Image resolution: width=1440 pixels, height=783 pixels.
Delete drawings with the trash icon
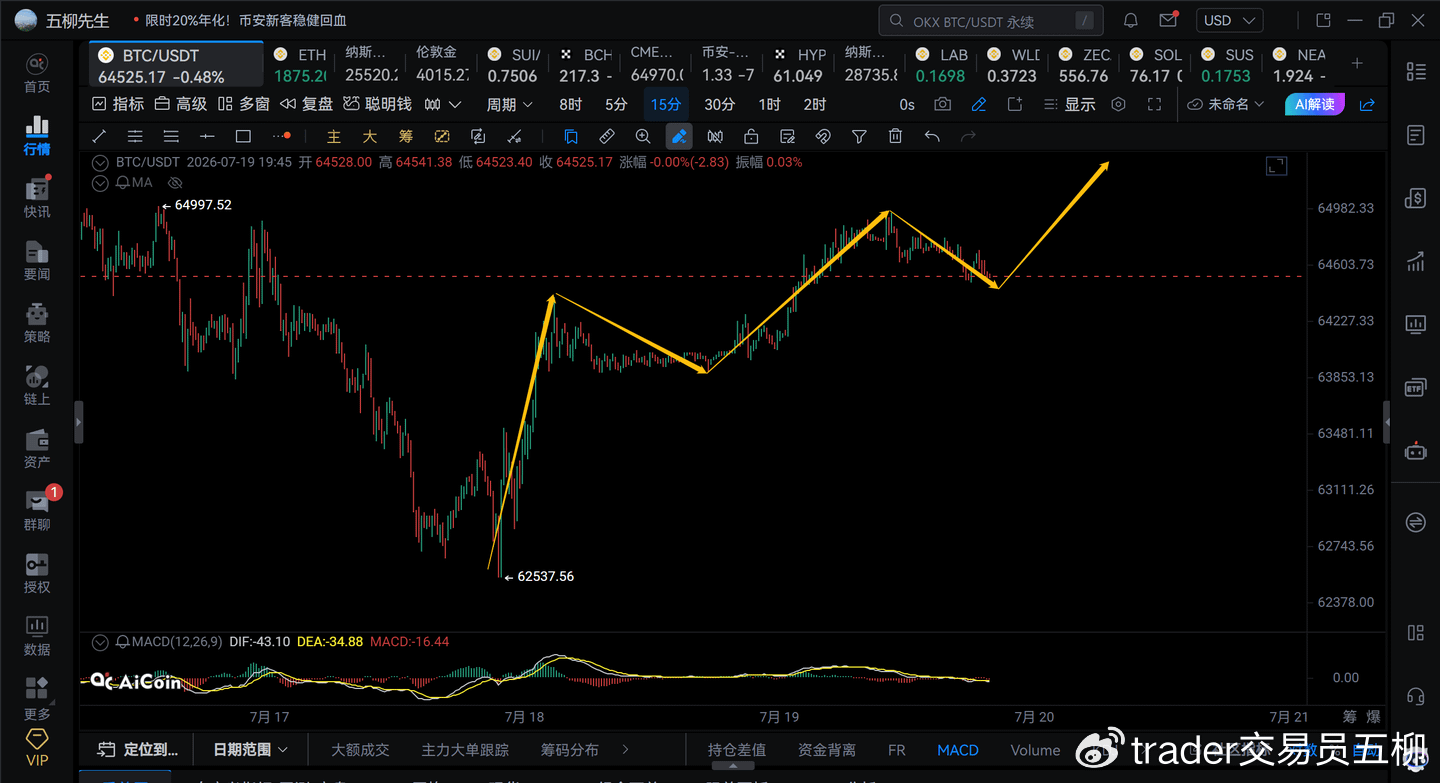pyautogui.click(x=895, y=136)
